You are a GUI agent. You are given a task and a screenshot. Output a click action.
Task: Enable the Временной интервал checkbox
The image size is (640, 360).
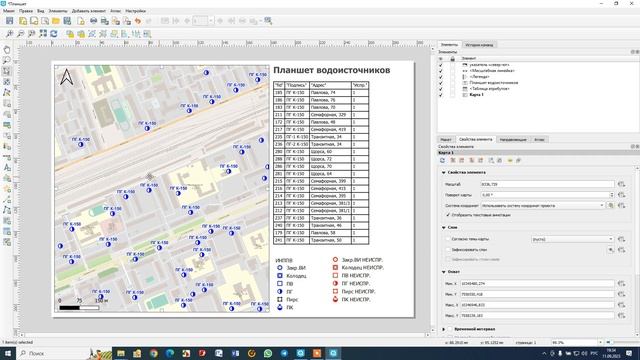(x=451, y=329)
